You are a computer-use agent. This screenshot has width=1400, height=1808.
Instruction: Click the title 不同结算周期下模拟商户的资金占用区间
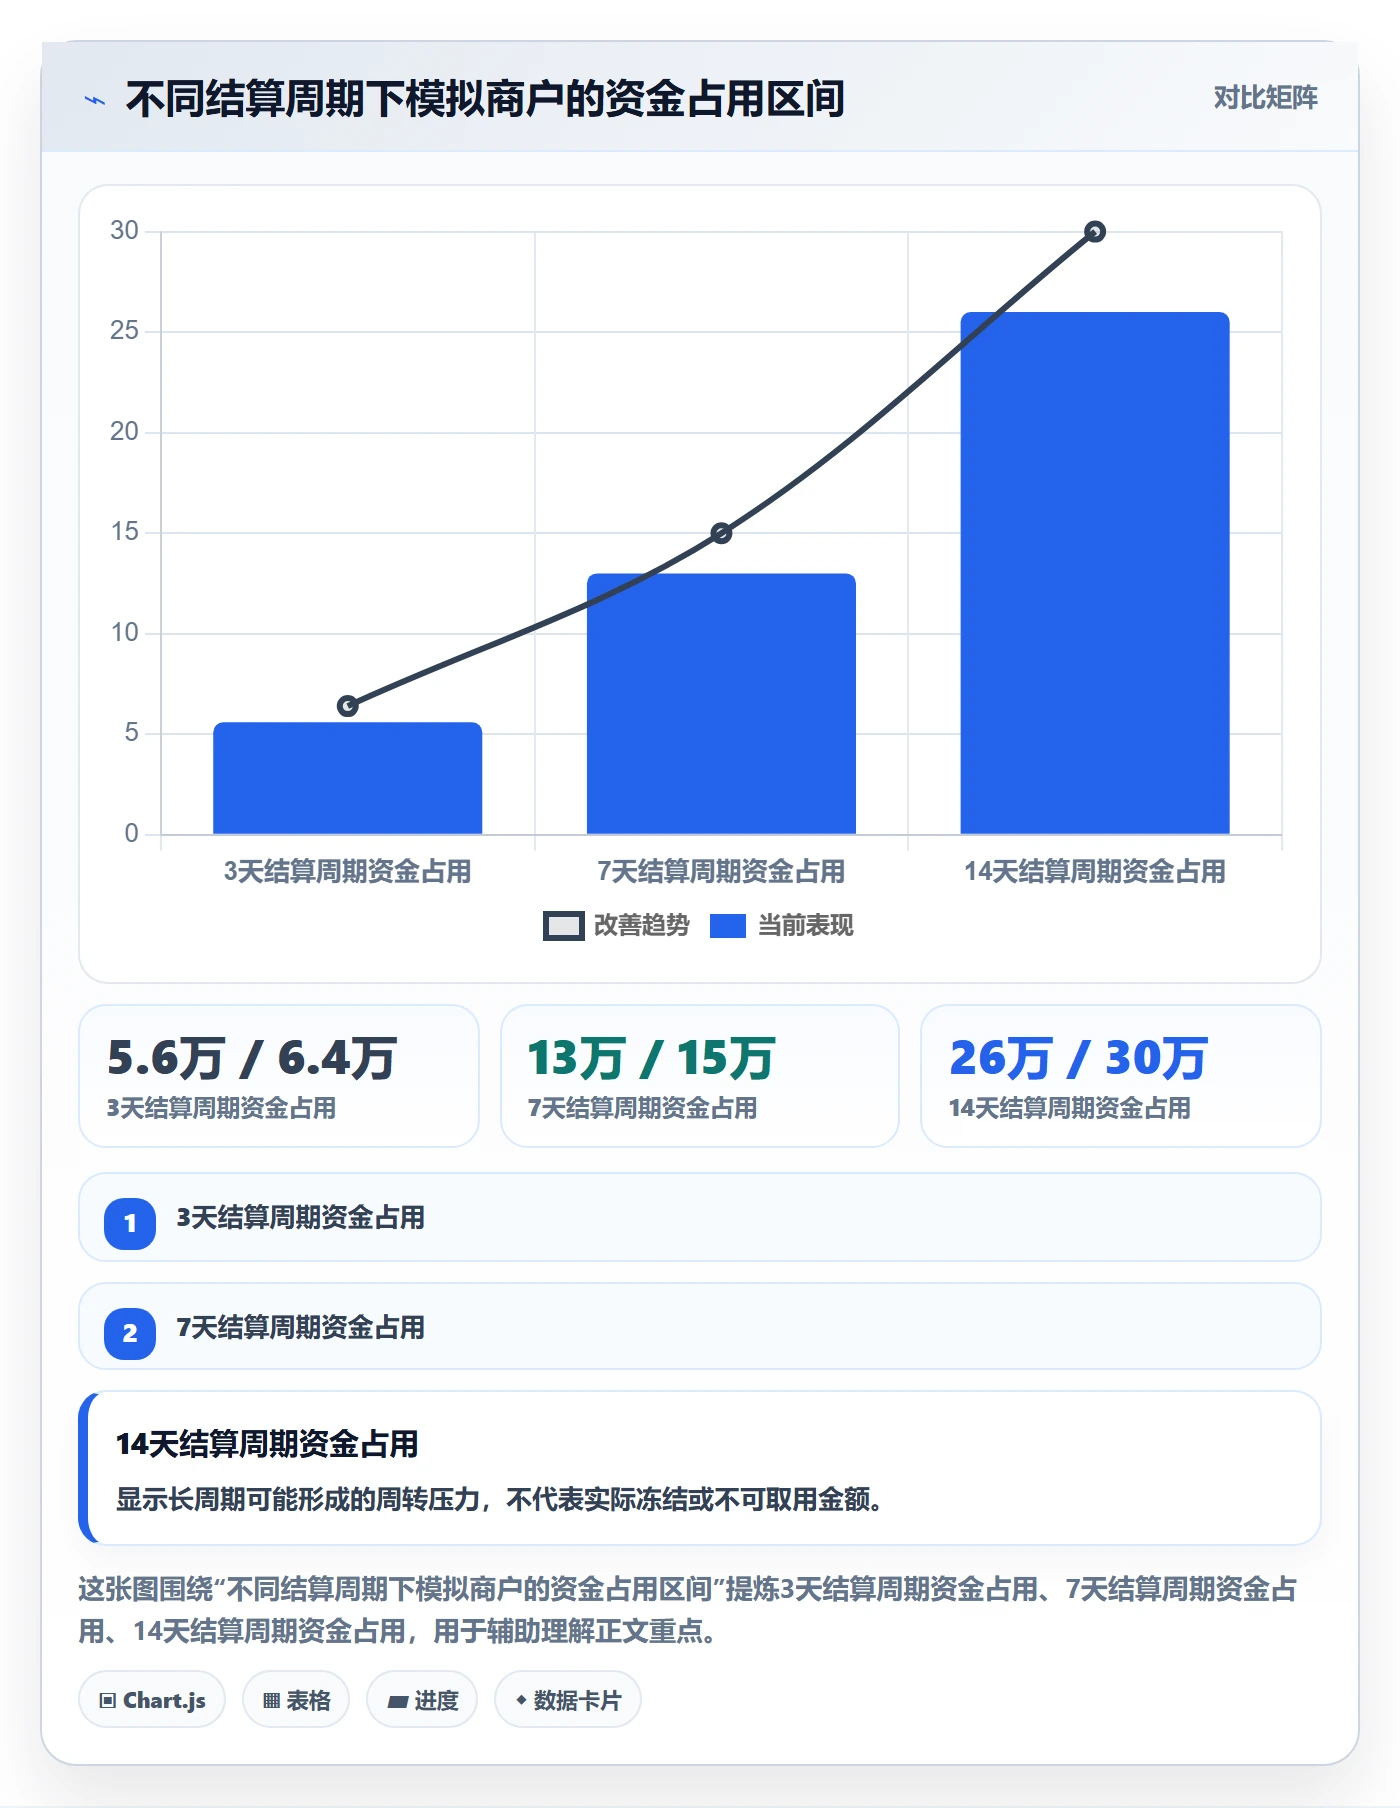tap(485, 99)
